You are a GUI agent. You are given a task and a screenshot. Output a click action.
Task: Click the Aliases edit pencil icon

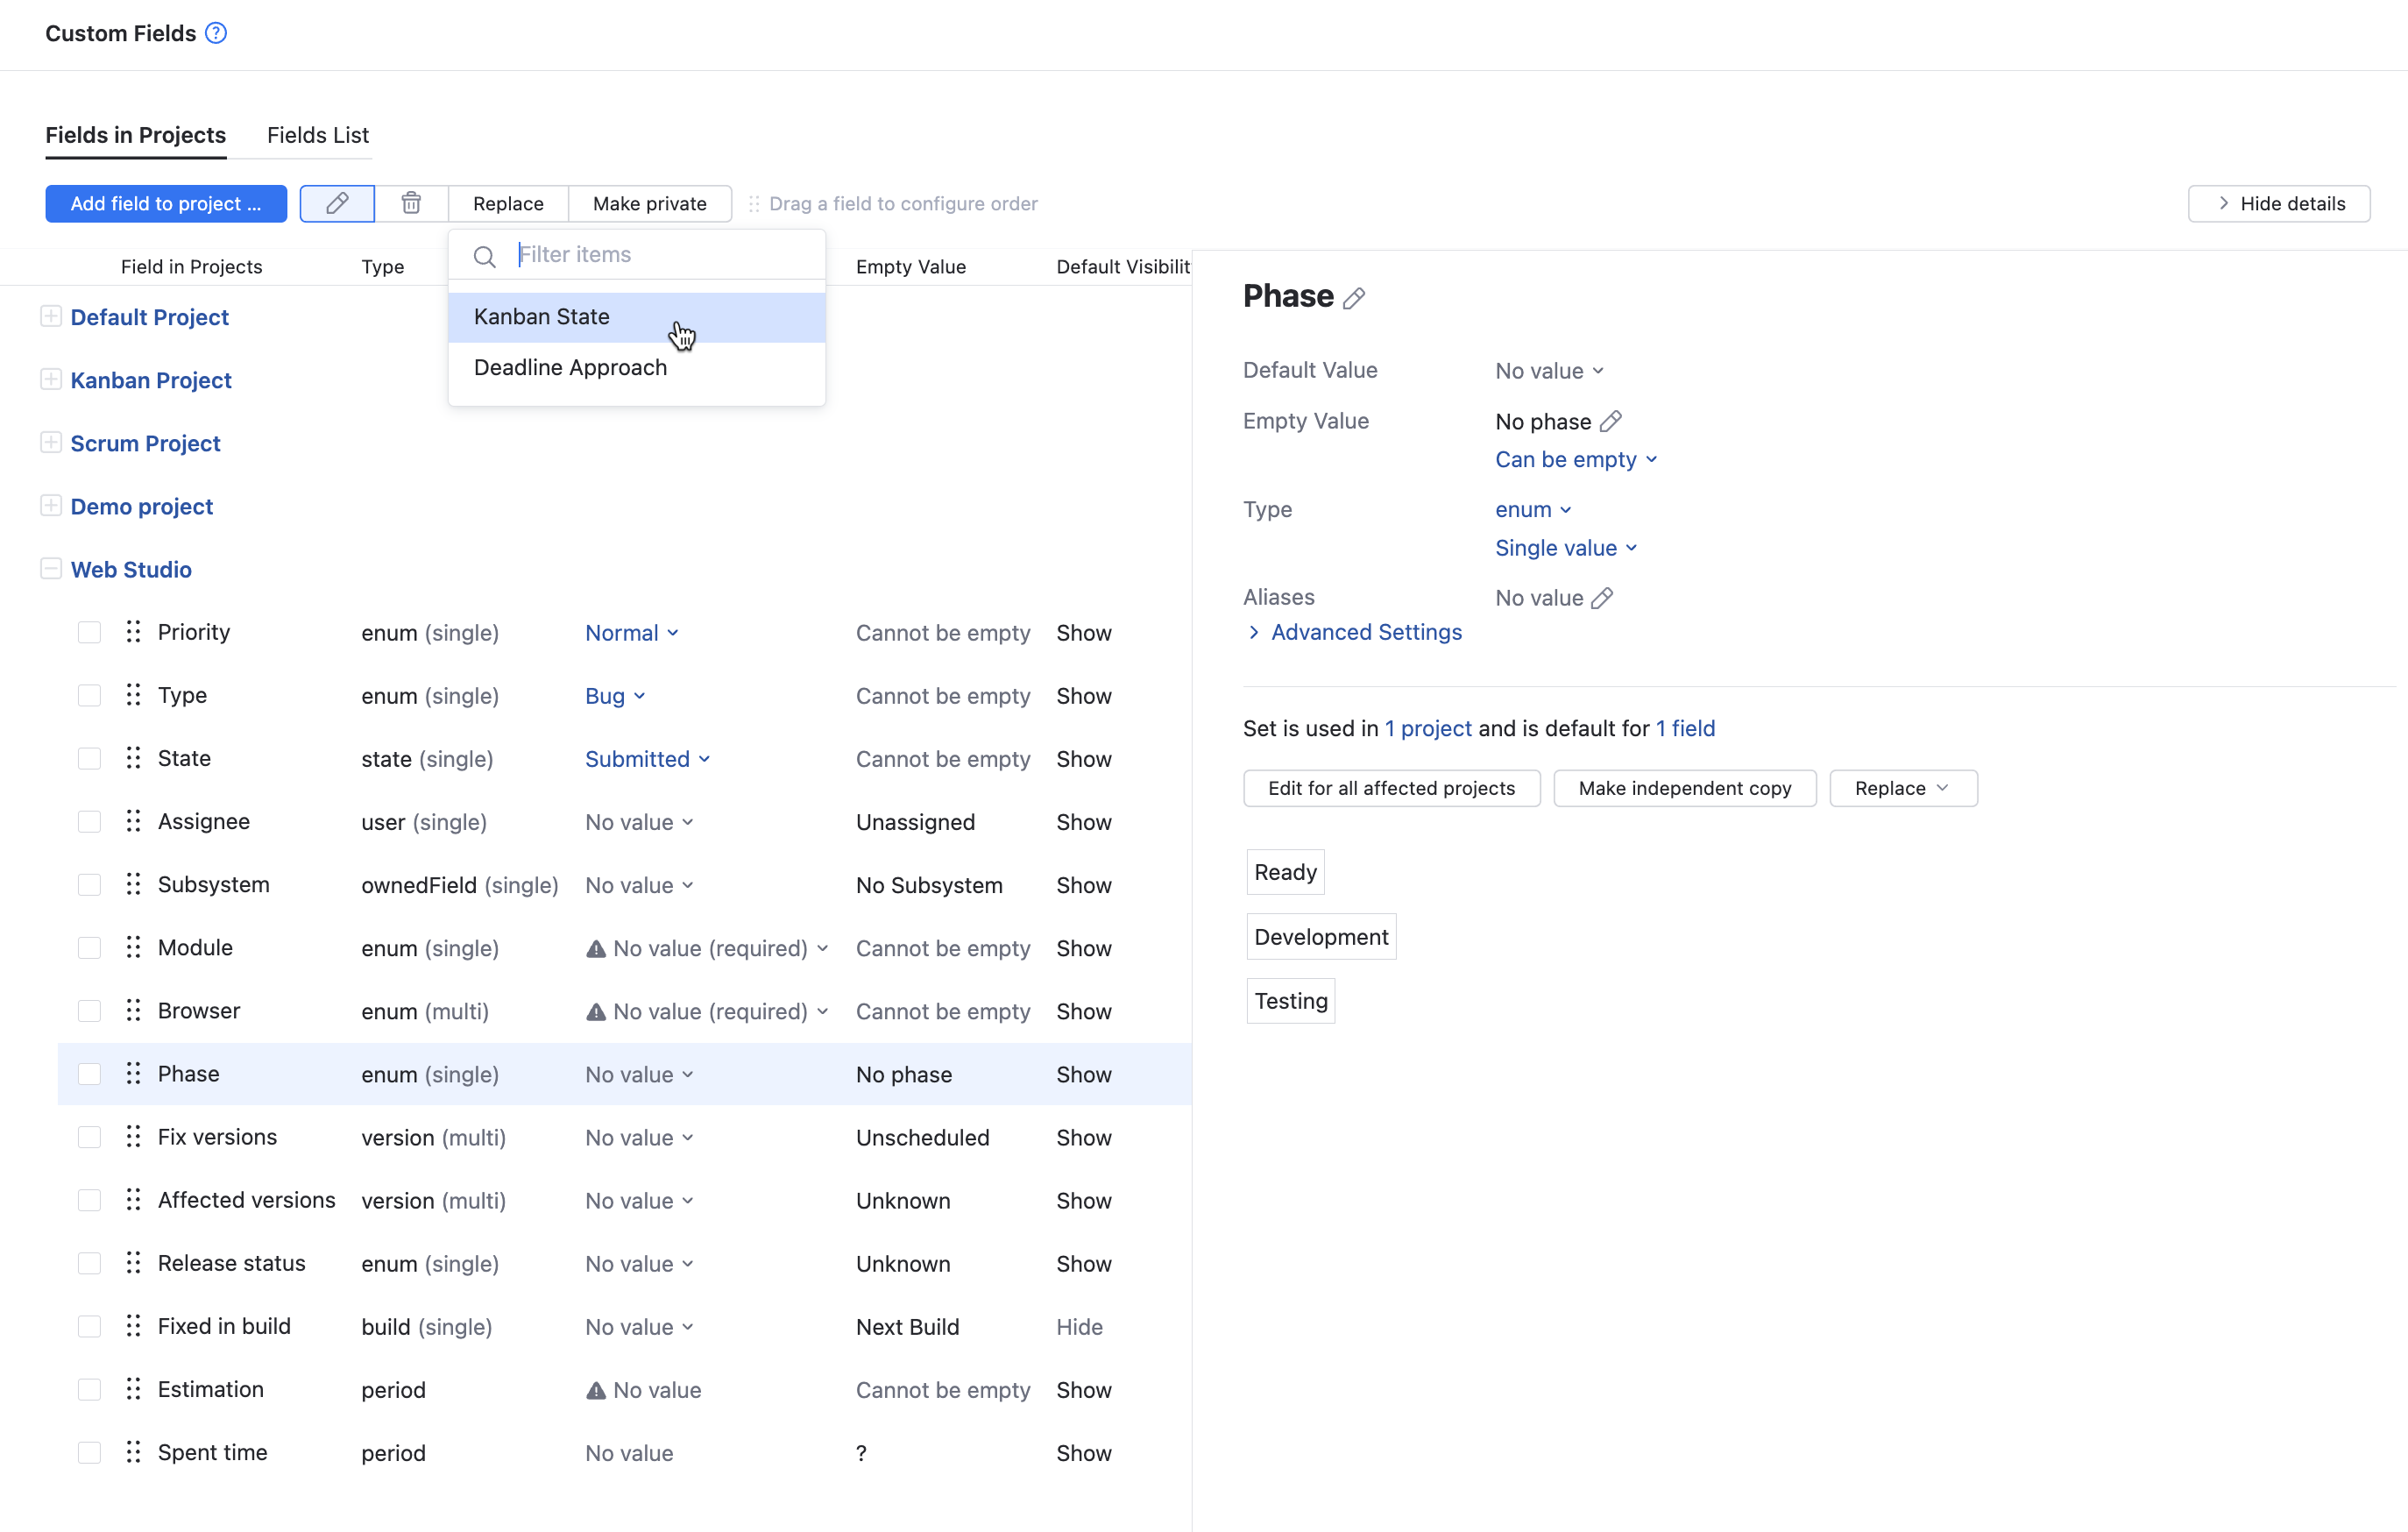coord(1602,598)
